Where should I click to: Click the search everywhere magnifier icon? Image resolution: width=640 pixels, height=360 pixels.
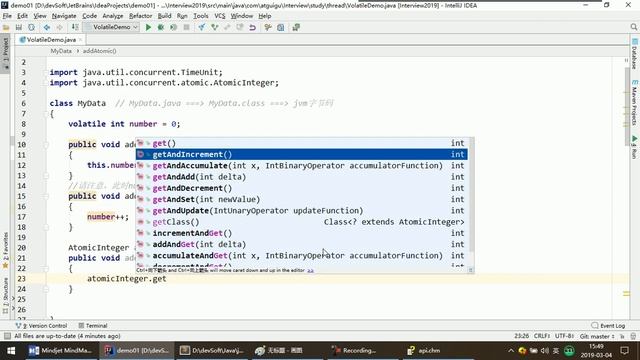coord(633,27)
